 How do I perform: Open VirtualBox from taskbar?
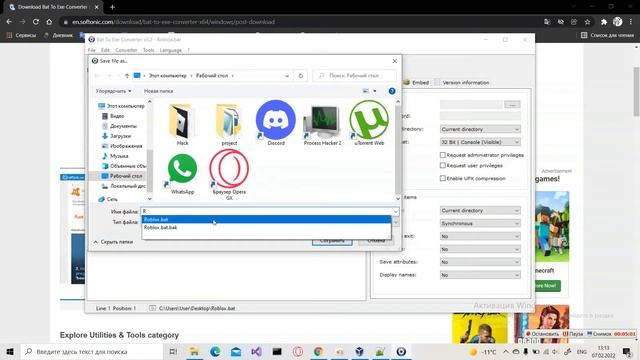click(x=360, y=351)
